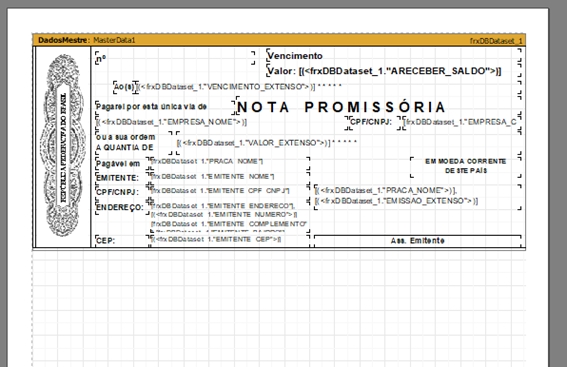Select PRACA_NOME field above EMISSAO_EXTENSO

tap(386, 190)
